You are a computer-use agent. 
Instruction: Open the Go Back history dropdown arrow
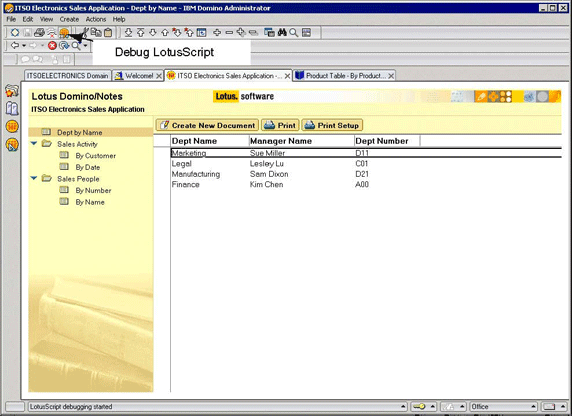click(x=24, y=46)
